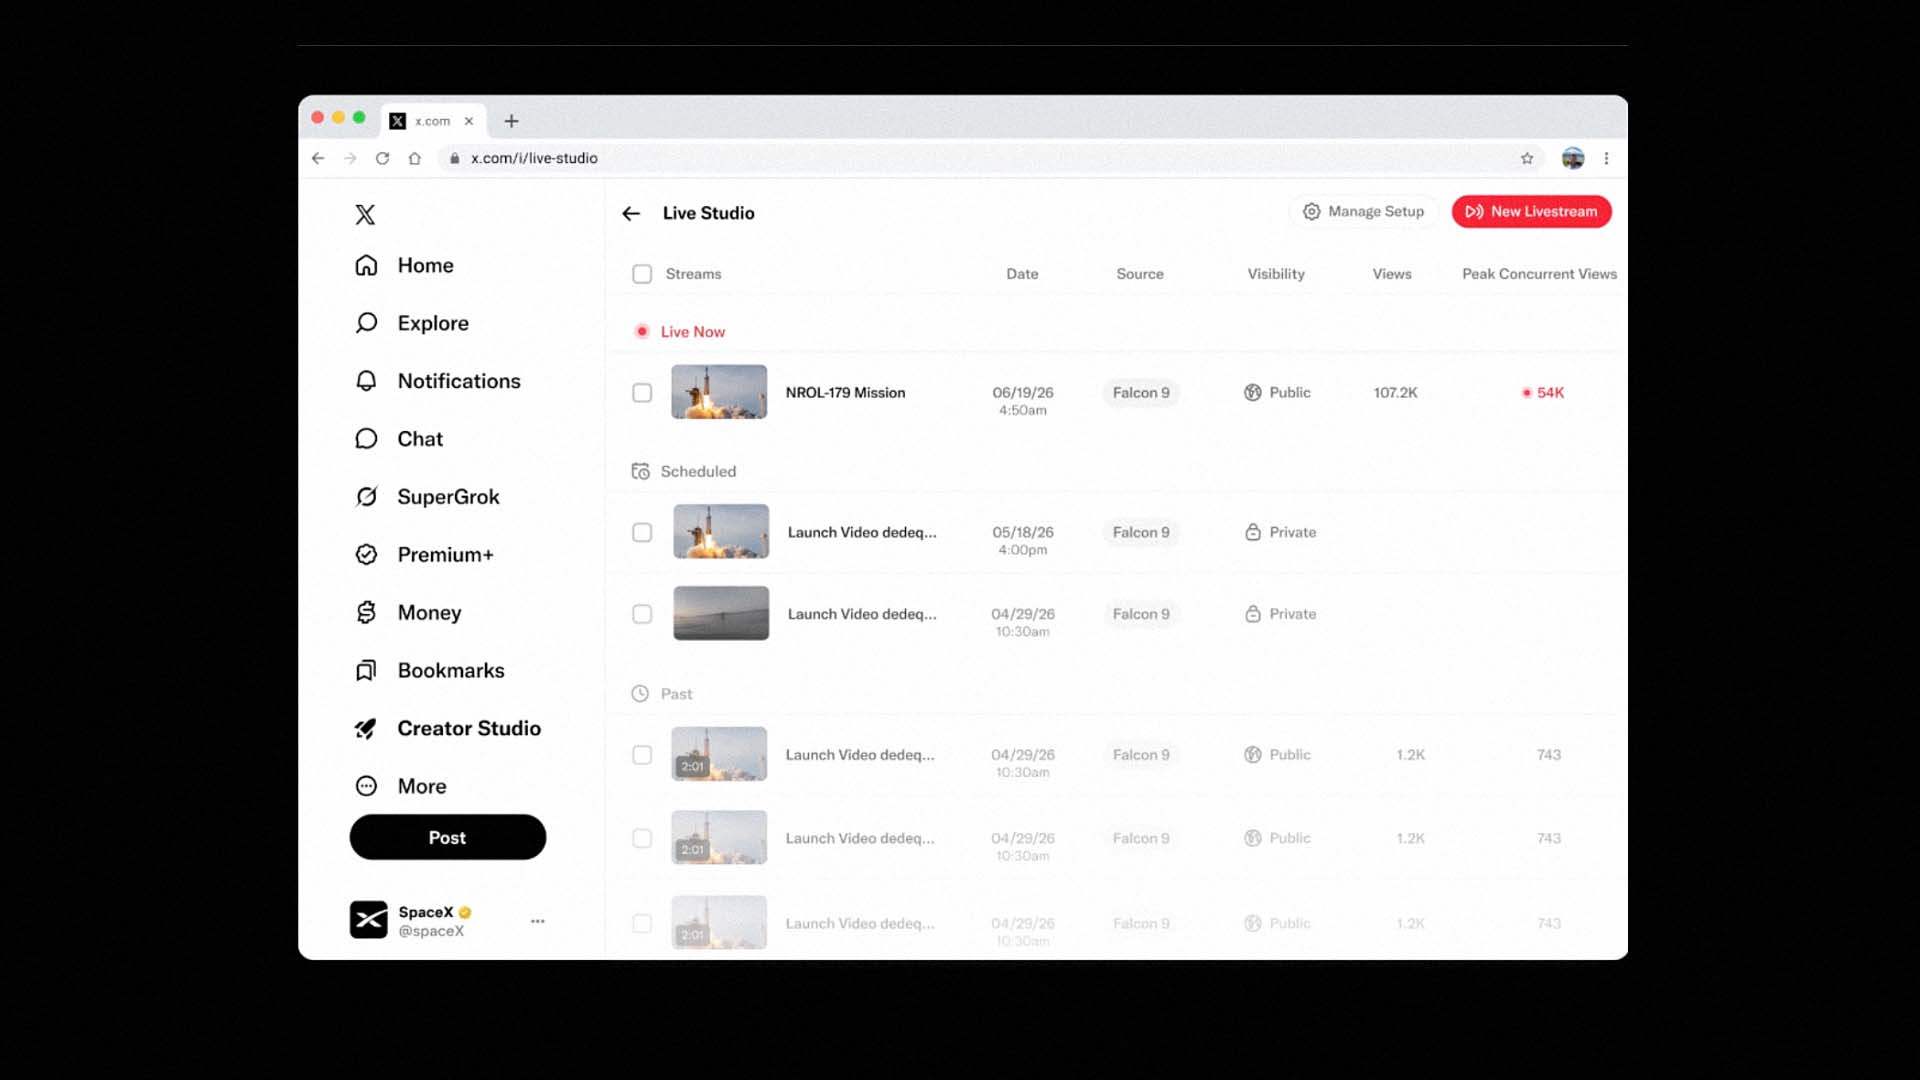Click the x.com/i/live-studio address bar
1920x1080 pixels.
coord(990,158)
